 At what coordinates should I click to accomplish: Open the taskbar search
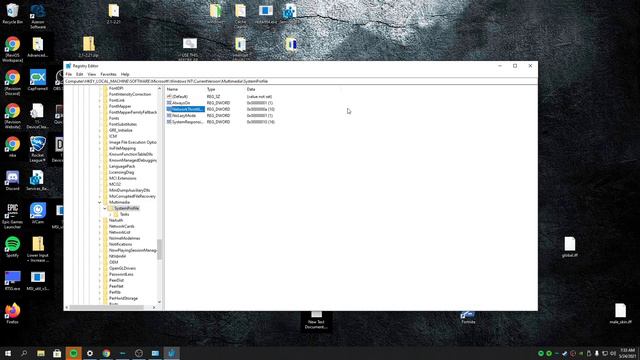point(24,353)
